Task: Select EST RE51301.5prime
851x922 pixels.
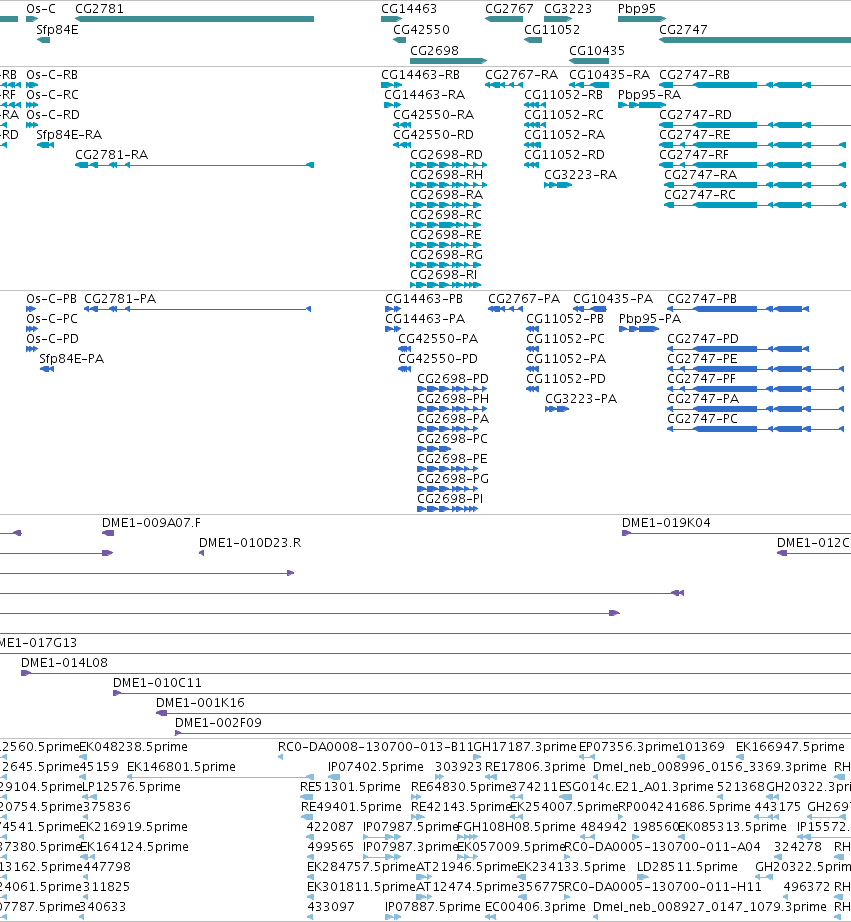Action: click(350, 787)
